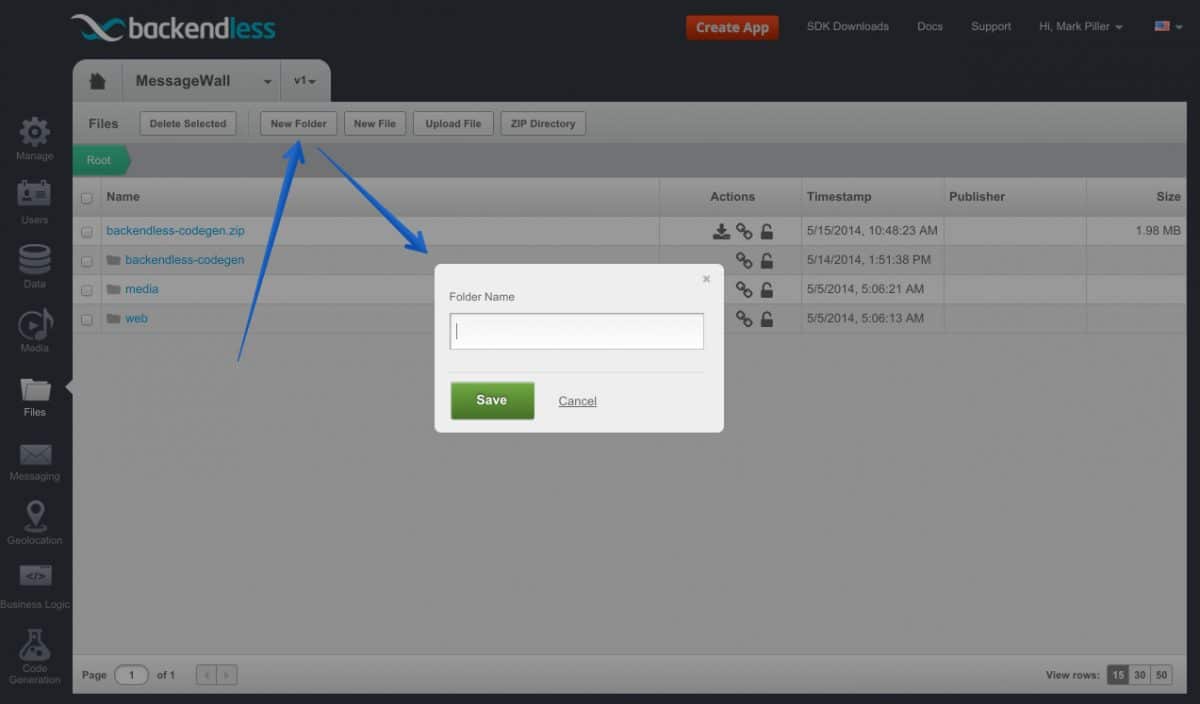This screenshot has width=1200, height=704.
Task: Open the v1 version dropdown
Action: [x=305, y=81]
